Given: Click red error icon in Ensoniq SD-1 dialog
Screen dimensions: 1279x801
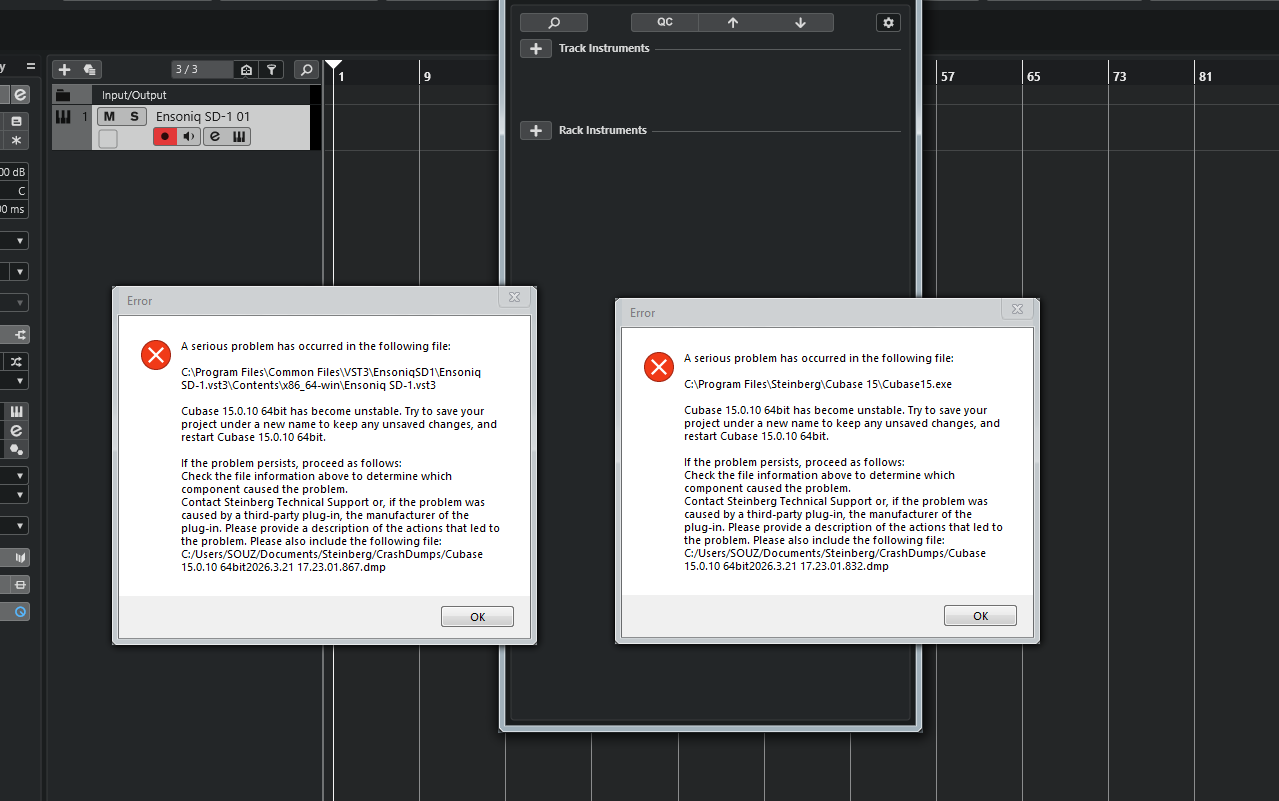Looking at the screenshot, I should click(x=156, y=355).
